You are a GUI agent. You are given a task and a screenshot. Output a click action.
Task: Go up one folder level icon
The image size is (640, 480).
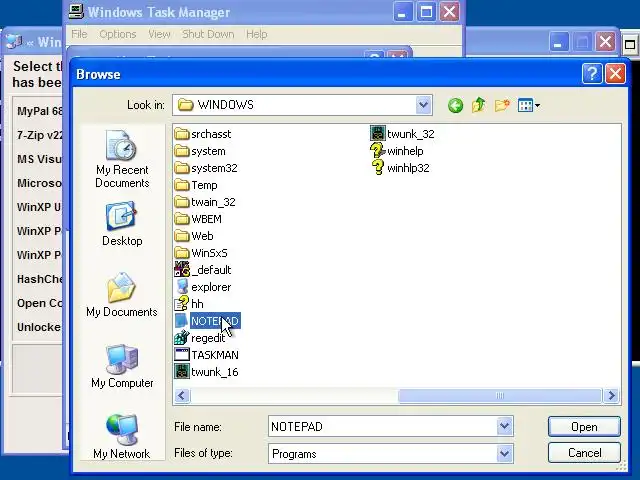(x=478, y=105)
